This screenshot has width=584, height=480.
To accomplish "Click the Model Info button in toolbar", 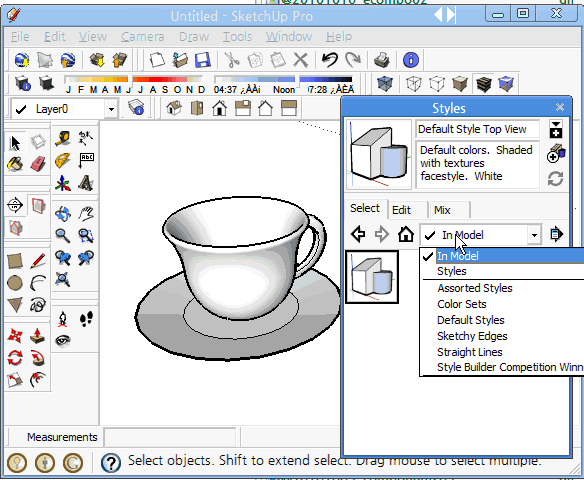I will [x=411, y=60].
